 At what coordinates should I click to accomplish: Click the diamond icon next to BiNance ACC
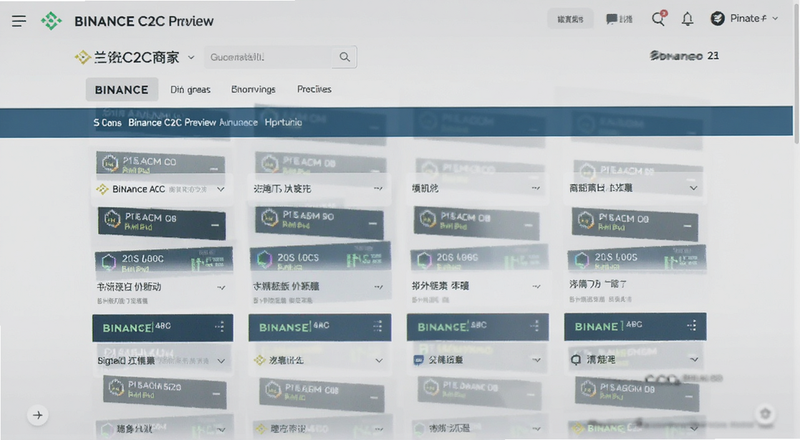pyautogui.click(x=103, y=189)
